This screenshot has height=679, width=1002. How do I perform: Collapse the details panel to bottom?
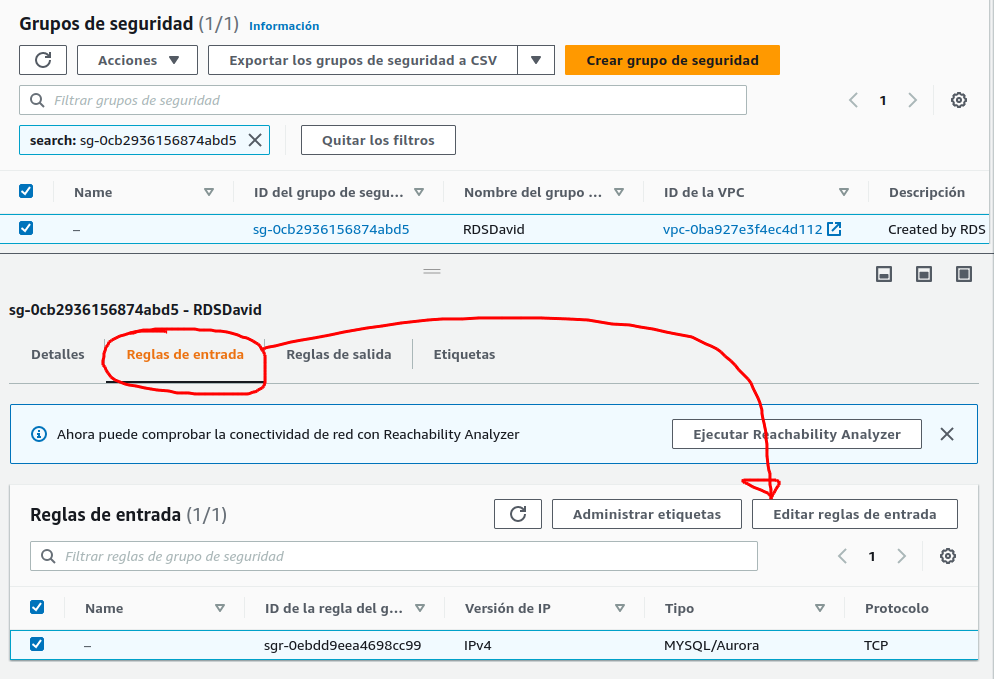(884, 274)
